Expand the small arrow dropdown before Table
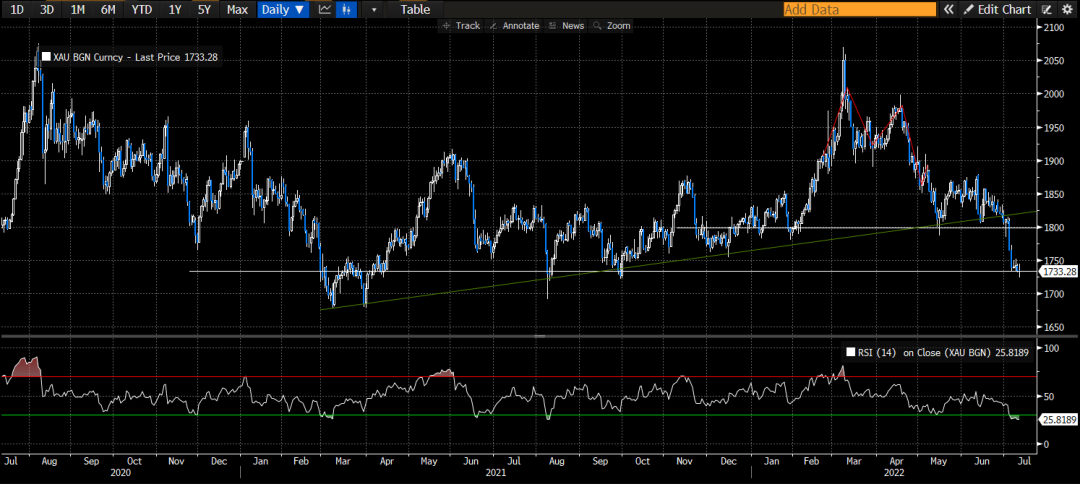The image size is (1080, 484). click(x=375, y=9)
